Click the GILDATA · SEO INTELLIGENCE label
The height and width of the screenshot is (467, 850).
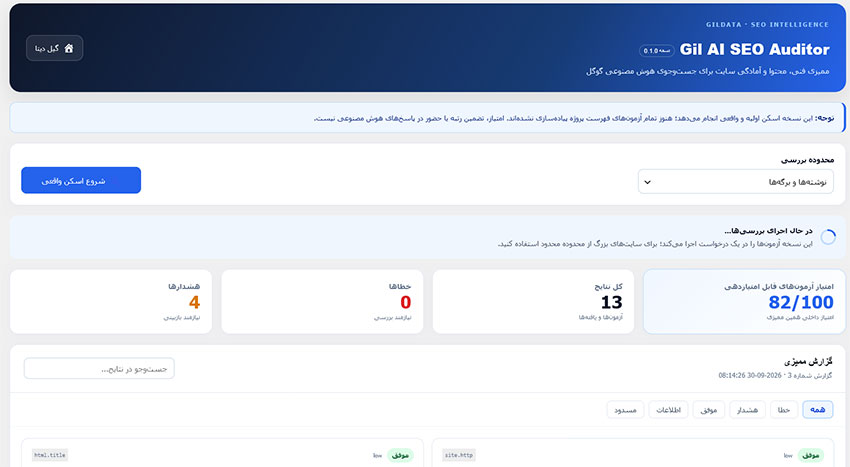[x=767, y=24]
